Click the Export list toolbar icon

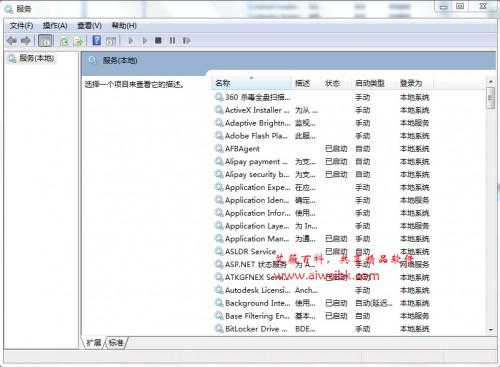[x=78, y=41]
